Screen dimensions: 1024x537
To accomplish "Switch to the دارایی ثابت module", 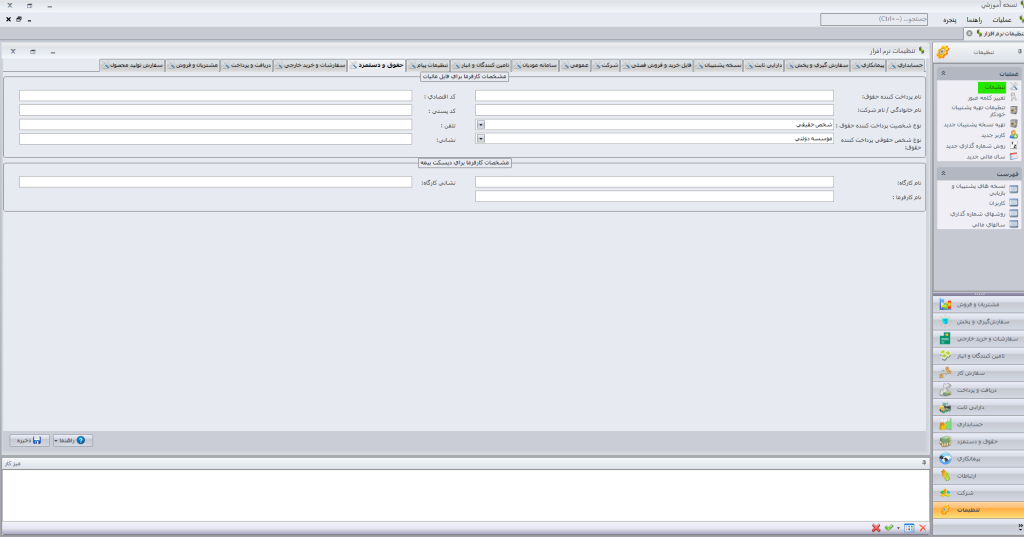I will (978, 407).
